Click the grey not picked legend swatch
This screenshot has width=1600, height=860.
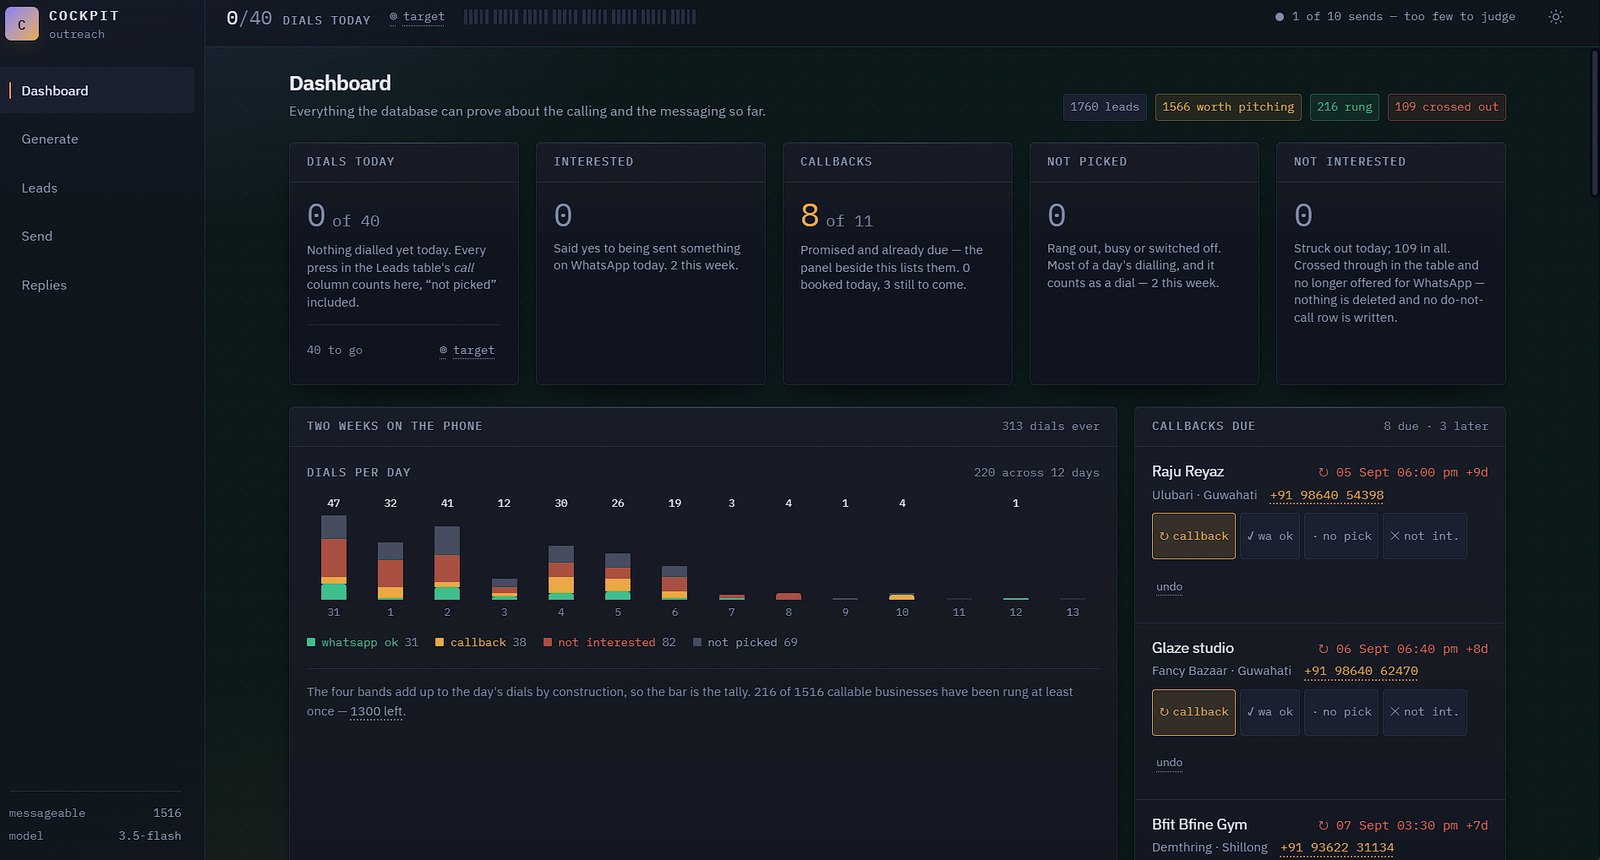697,642
